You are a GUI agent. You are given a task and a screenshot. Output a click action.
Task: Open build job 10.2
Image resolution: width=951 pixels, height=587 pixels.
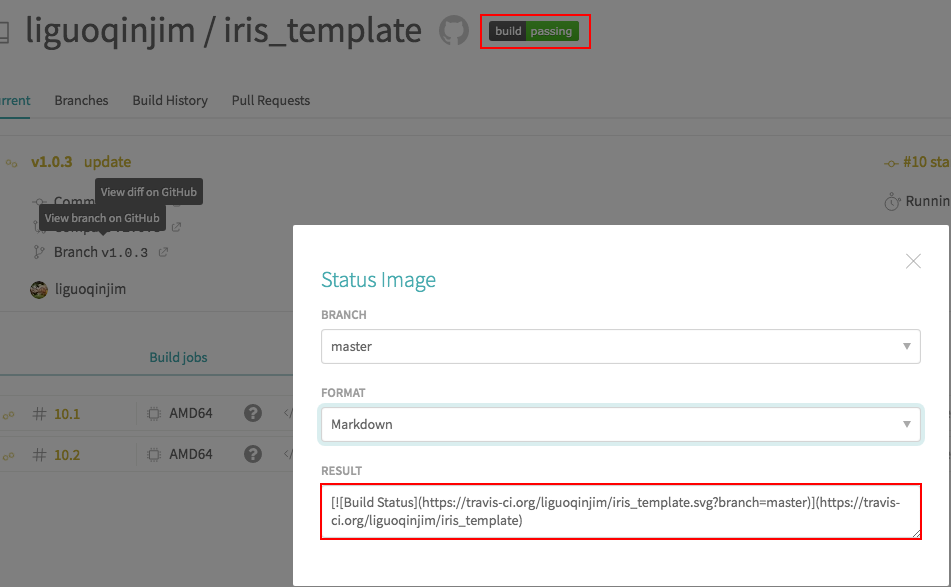(67, 455)
